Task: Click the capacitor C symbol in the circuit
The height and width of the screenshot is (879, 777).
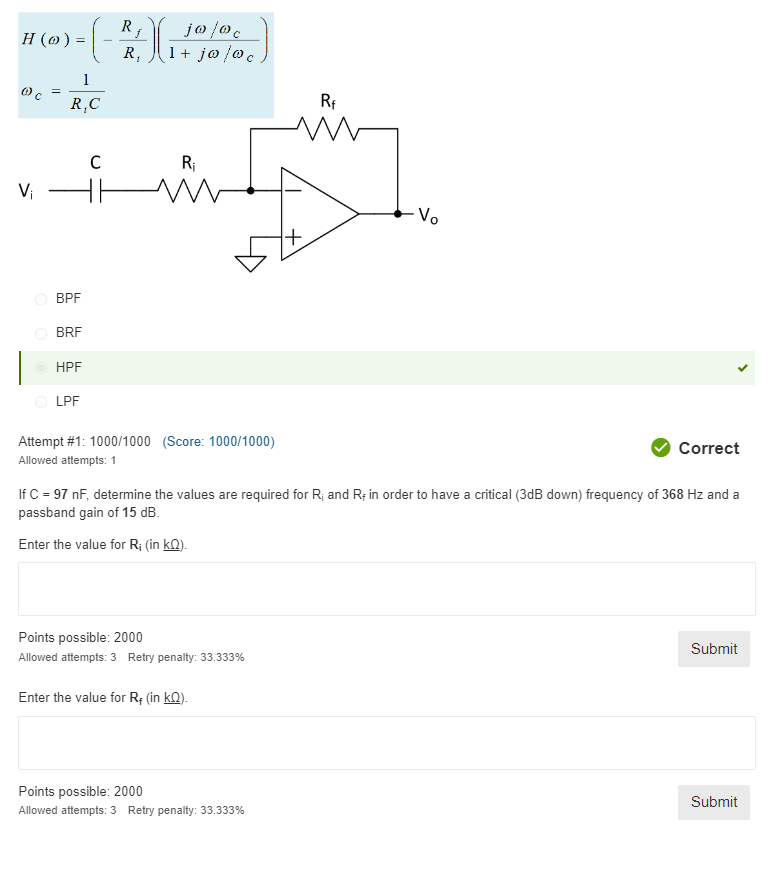Action: 95,189
